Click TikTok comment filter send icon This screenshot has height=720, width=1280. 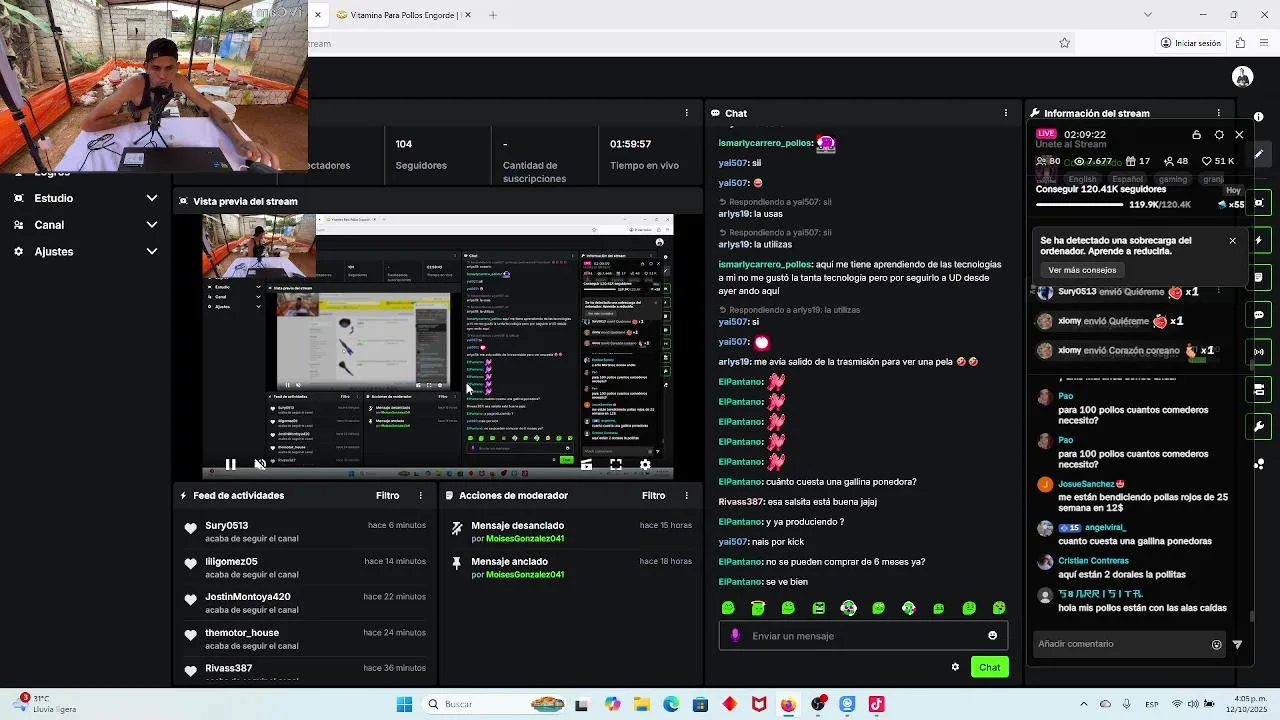pyautogui.click(x=1237, y=644)
